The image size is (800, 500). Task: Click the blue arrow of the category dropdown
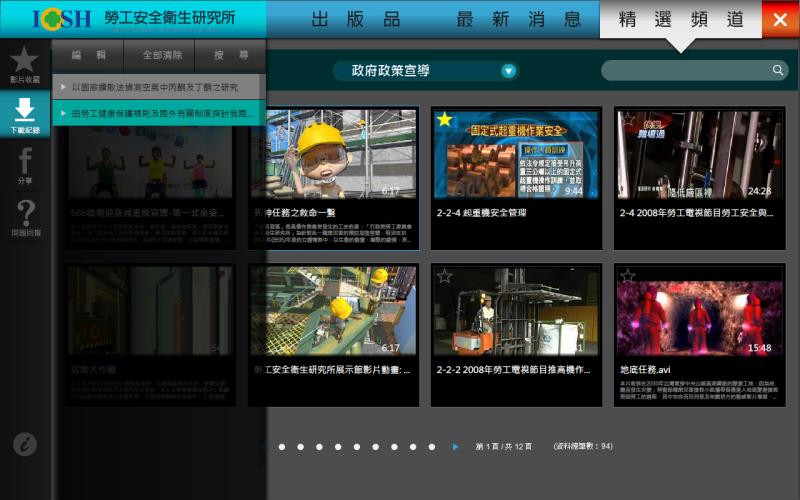pos(508,71)
